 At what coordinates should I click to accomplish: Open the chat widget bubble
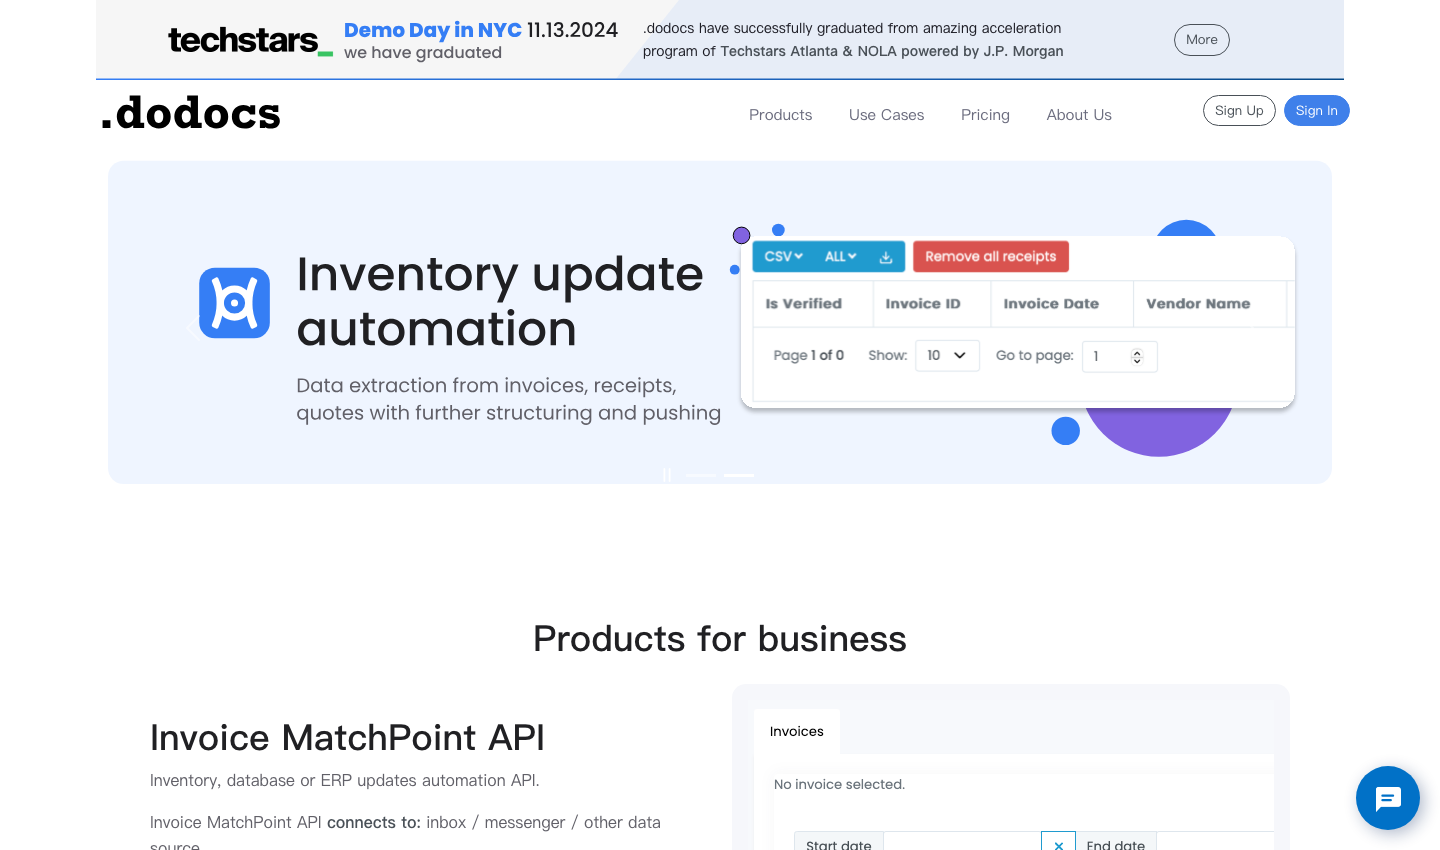[x=1388, y=798]
